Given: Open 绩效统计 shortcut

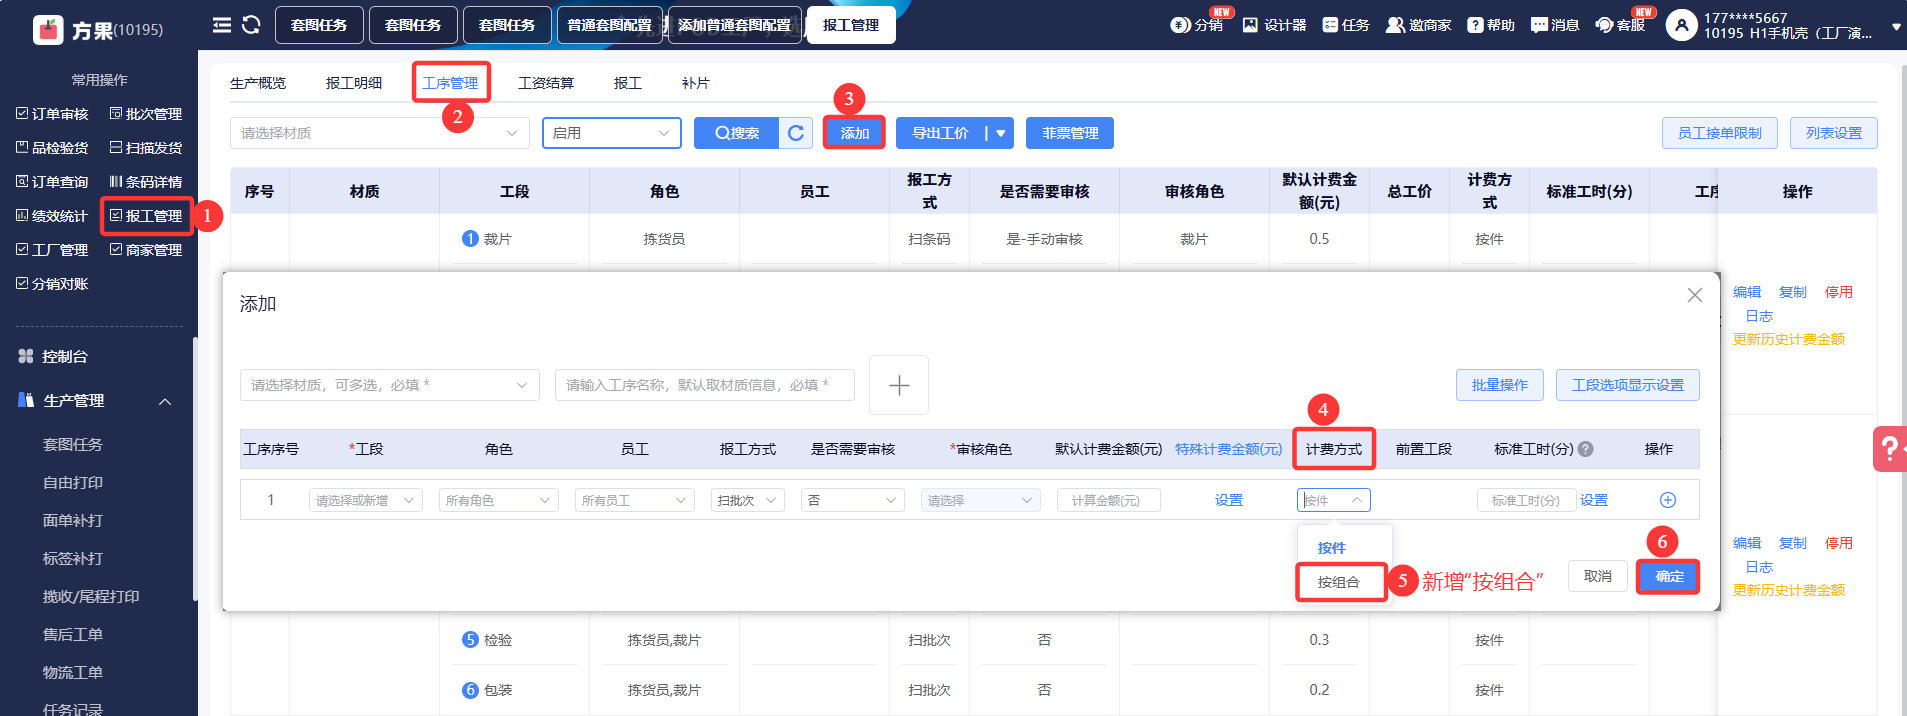Looking at the screenshot, I should click(52, 216).
